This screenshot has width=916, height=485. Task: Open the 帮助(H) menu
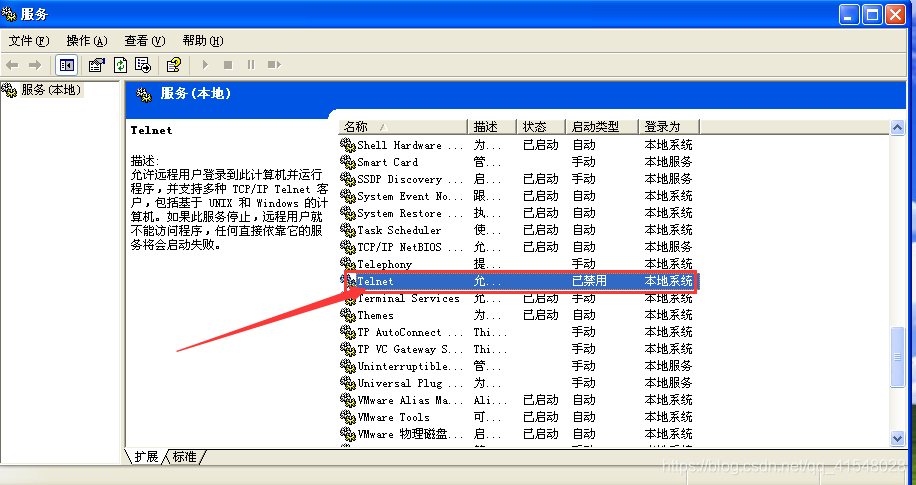click(x=203, y=41)
